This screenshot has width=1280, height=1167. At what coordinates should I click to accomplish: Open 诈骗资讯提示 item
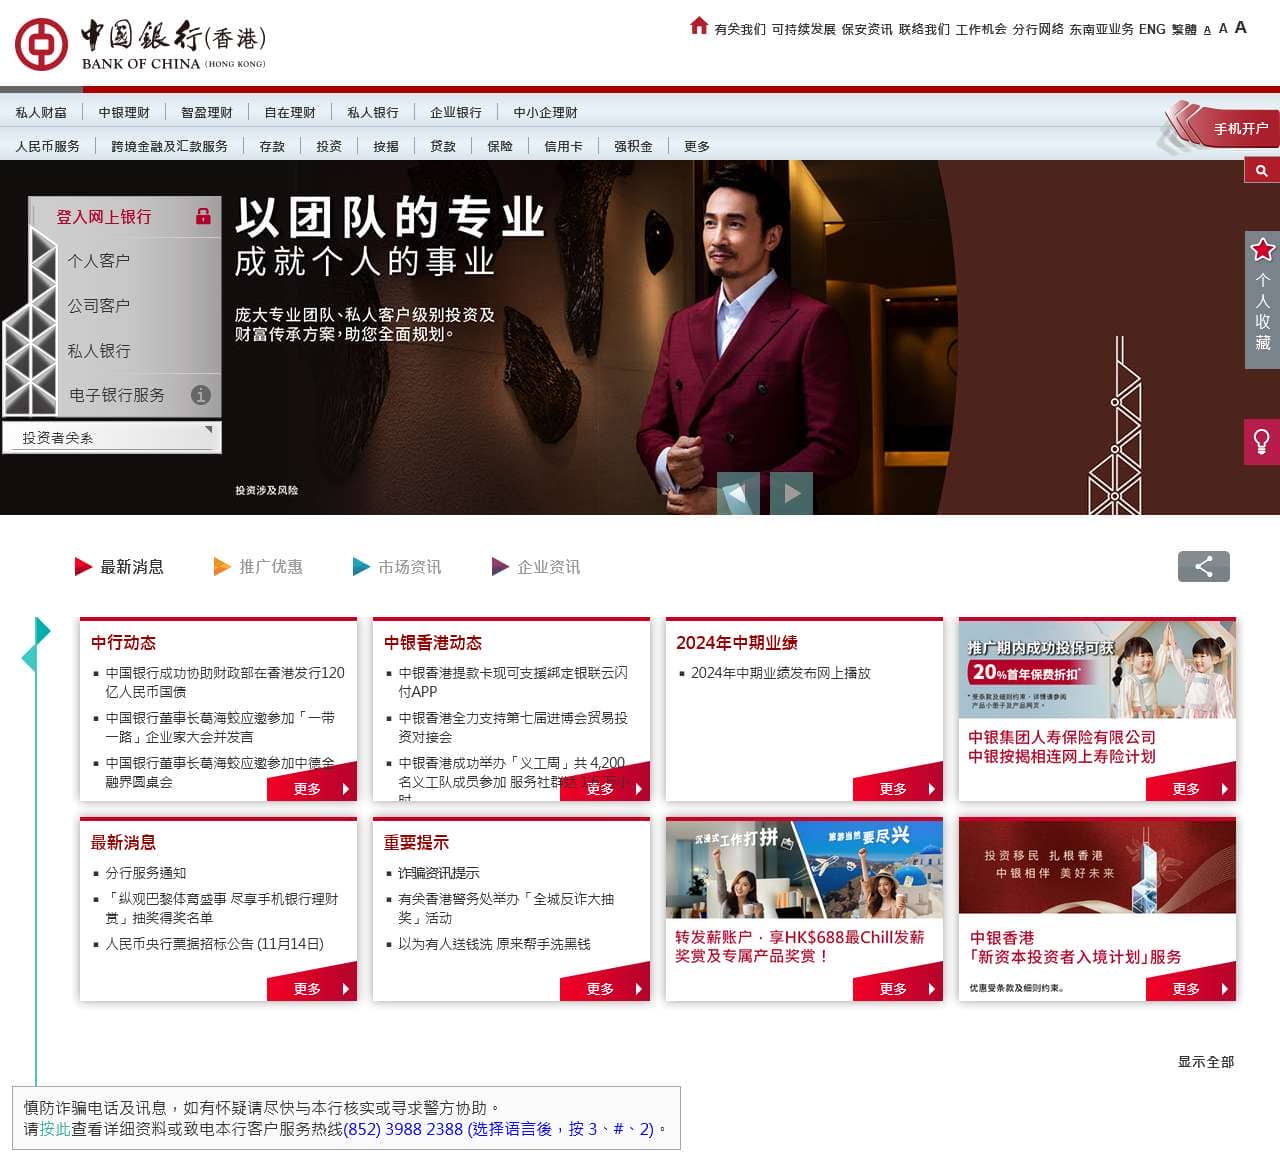coord(439,873)
